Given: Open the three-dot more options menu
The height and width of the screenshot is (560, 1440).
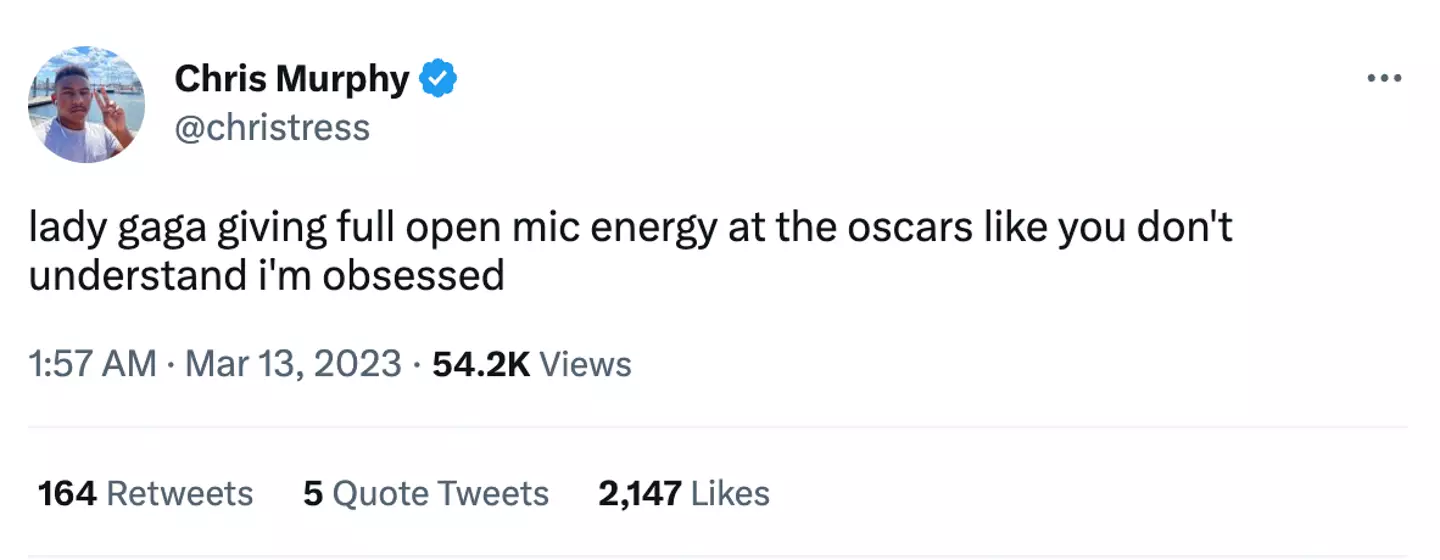Looking at the screenshot, I should click(1385, 79).
